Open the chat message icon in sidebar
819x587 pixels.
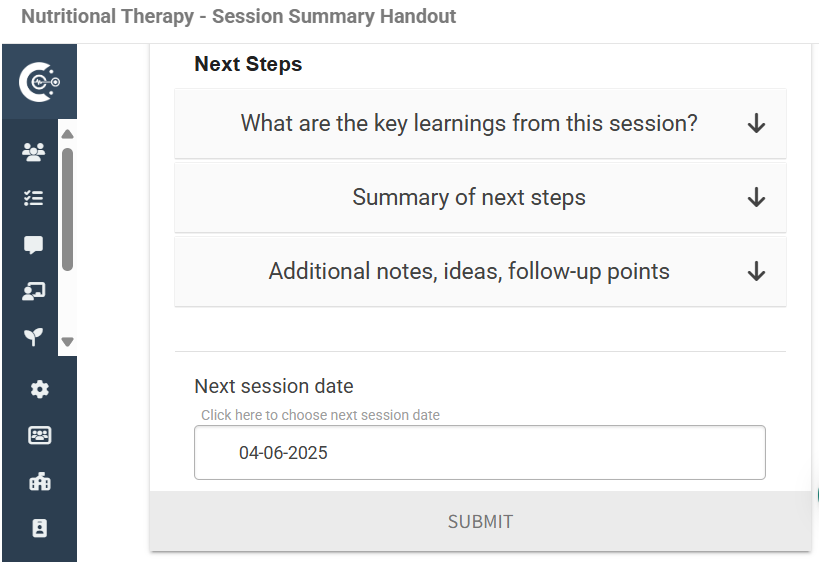point(34,245)
